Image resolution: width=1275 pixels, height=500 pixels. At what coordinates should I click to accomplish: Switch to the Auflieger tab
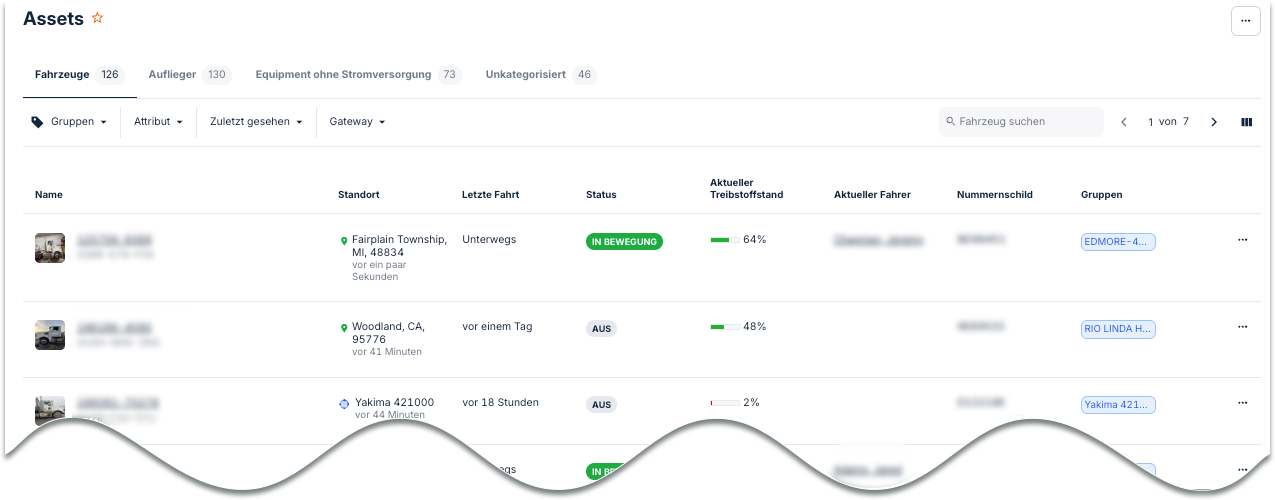pos(189,75)
